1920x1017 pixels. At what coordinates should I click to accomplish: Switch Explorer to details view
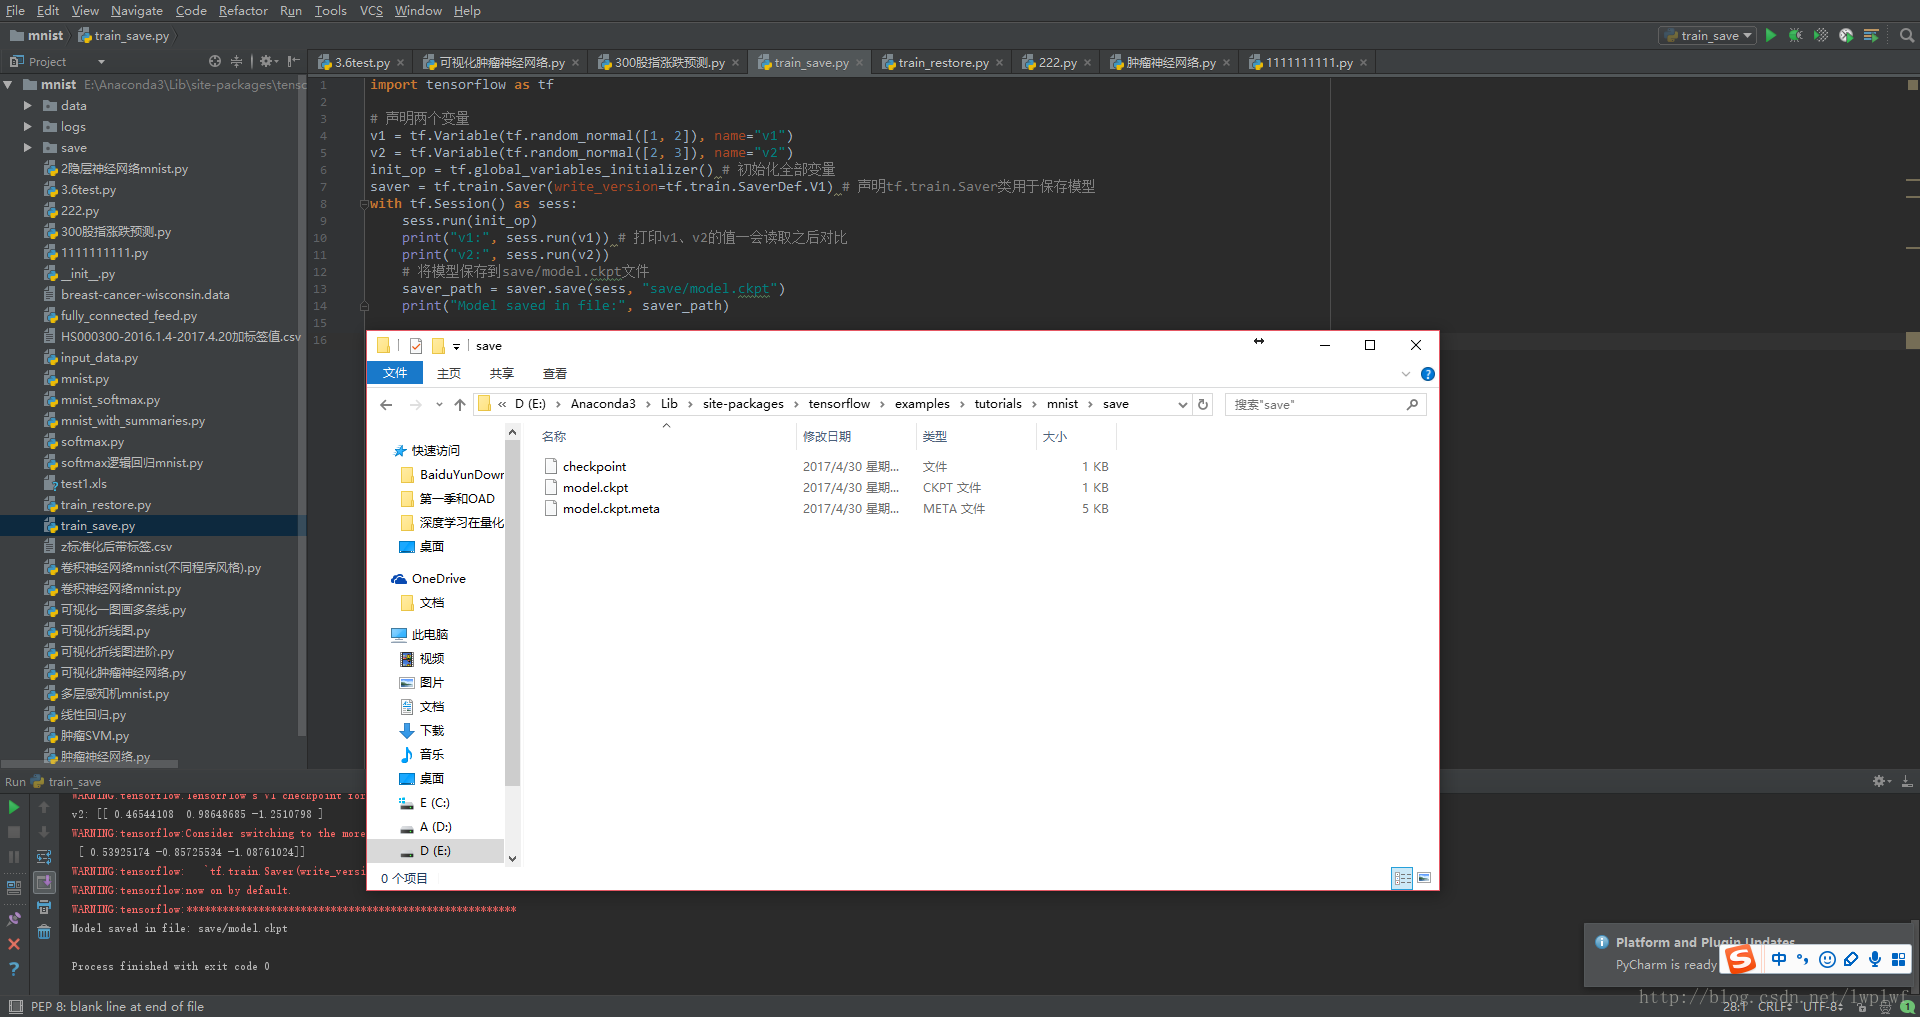pyautogui.click(x=1402, y=878)
